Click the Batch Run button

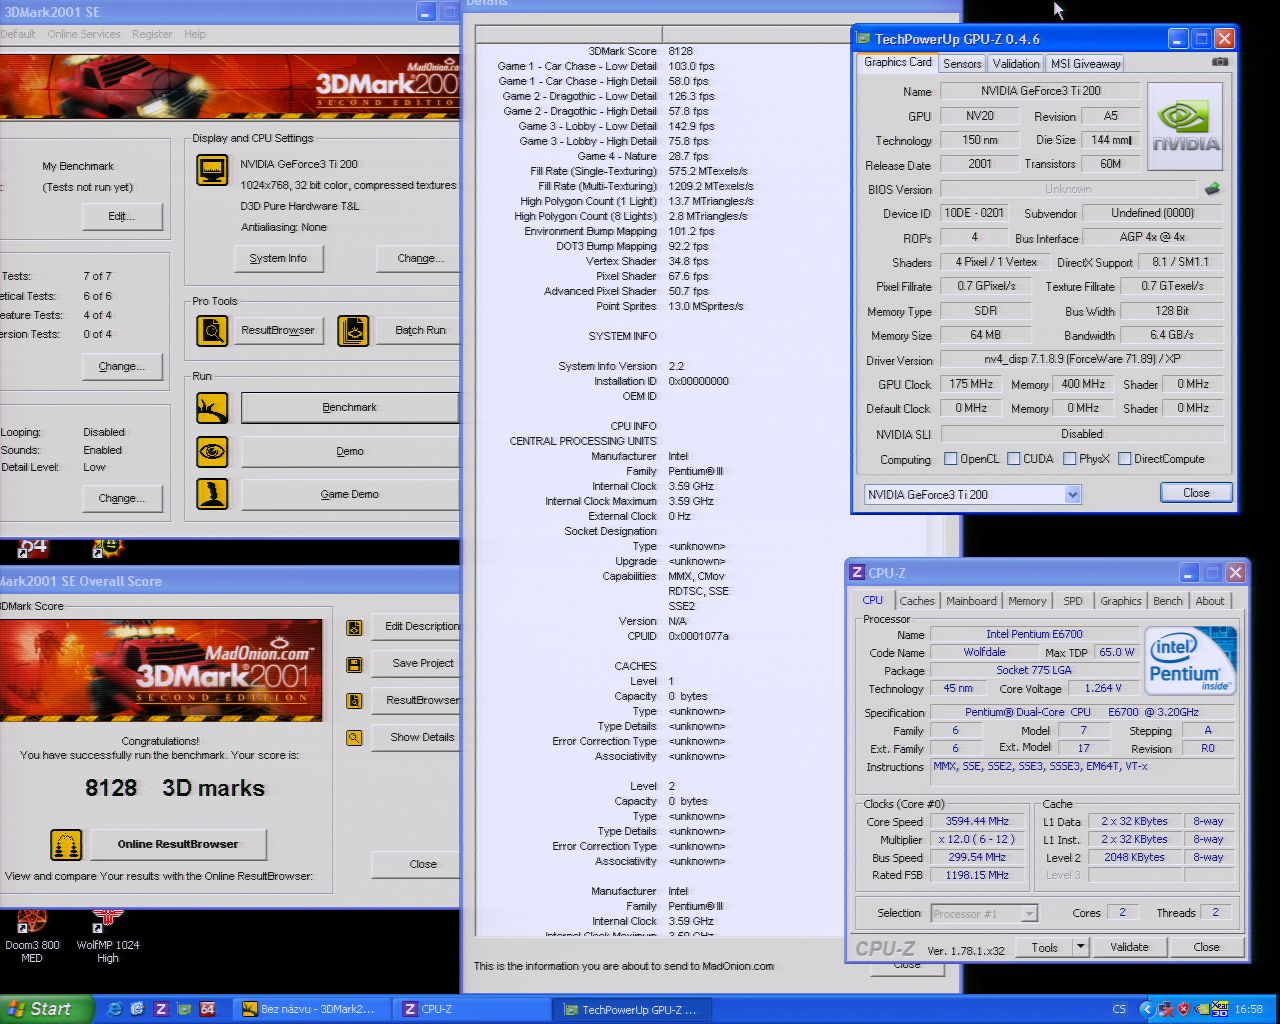(x=420, y=331)
